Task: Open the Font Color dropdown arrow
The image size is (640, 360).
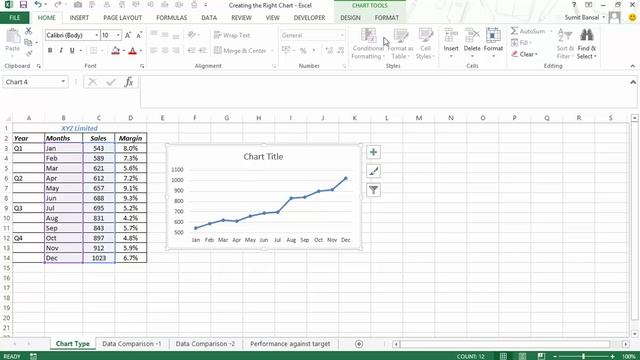Action: (140, 51)
